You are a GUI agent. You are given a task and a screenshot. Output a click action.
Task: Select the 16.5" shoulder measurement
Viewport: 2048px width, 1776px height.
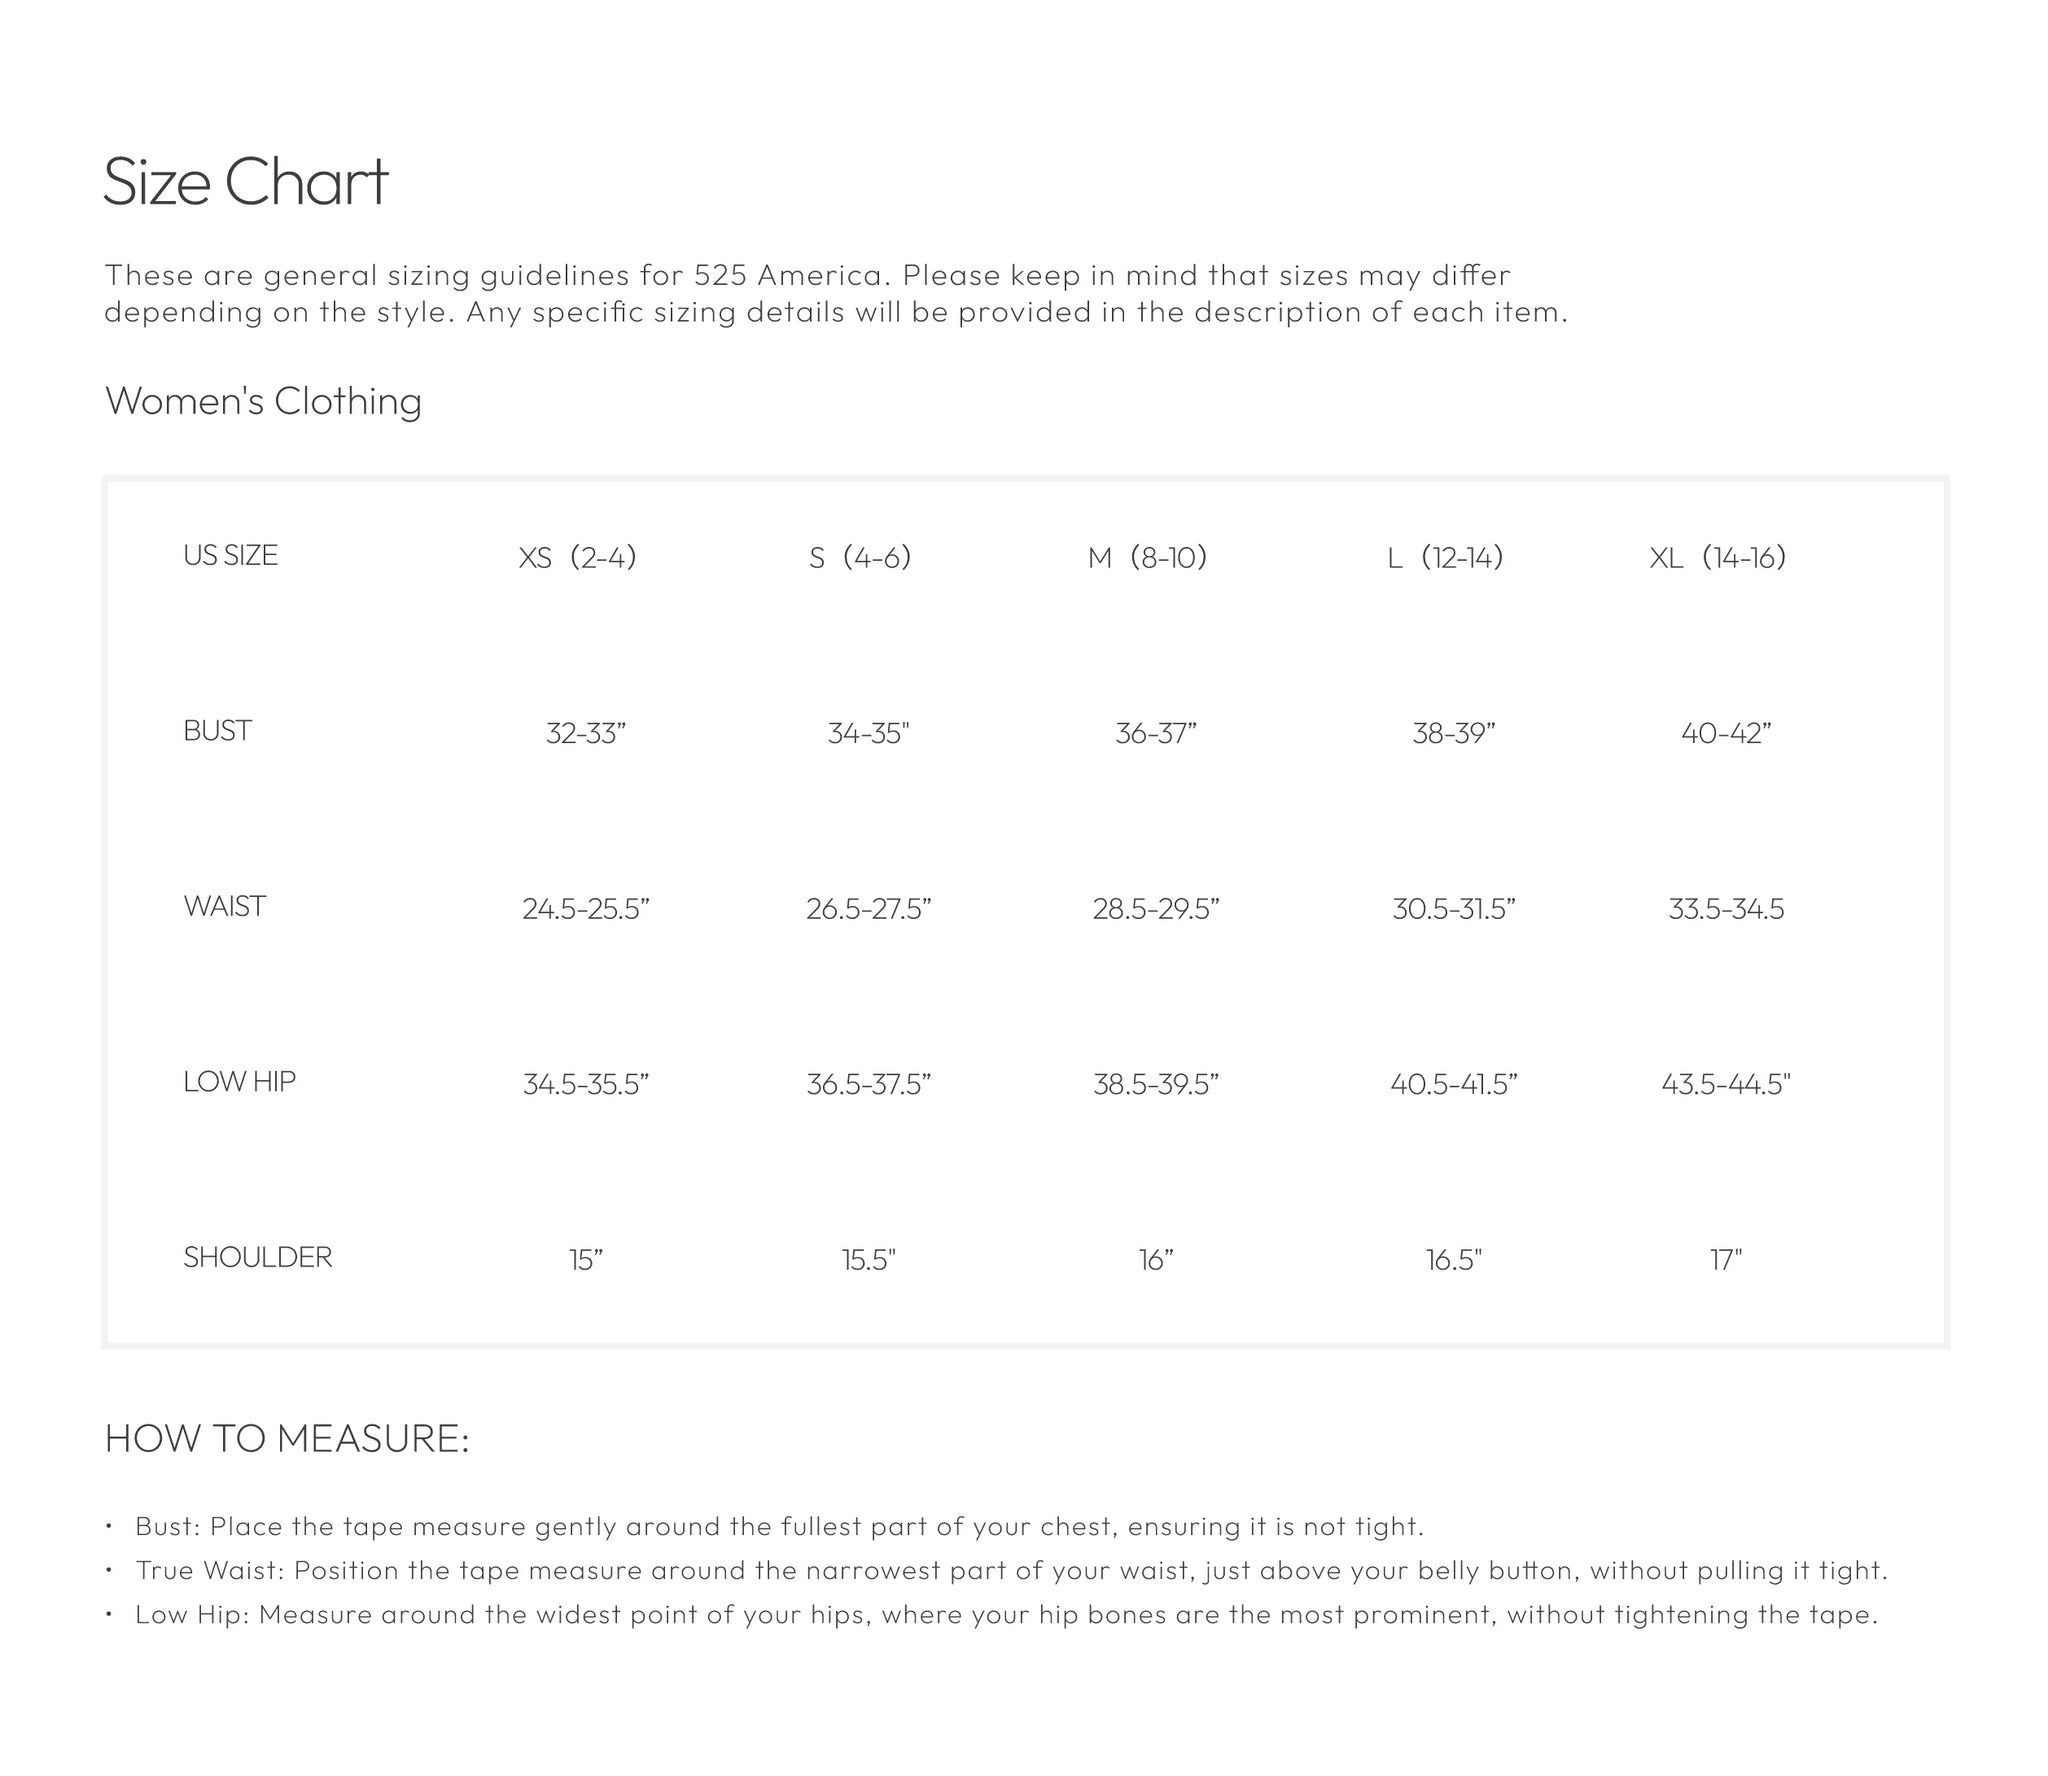pos(1454,1260)
